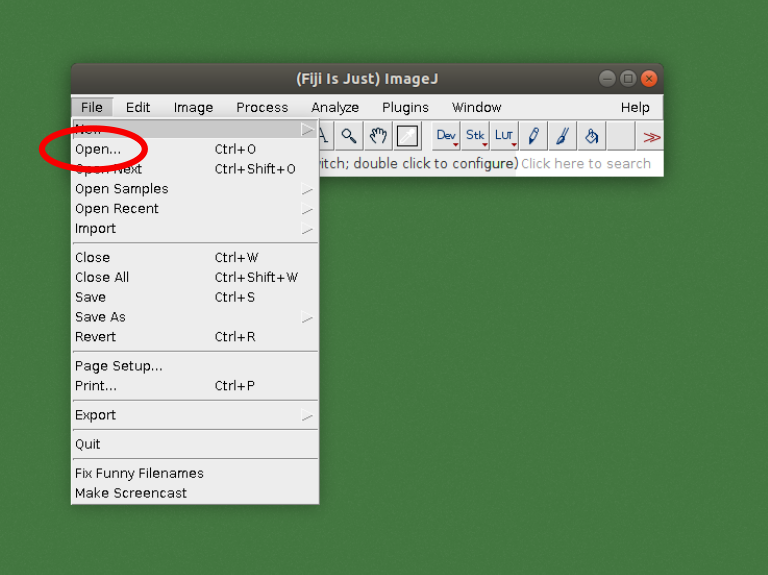Viewport: 768px width, 575px height.
Task: Select Close in the File menu
Action: tap(195, 257)
